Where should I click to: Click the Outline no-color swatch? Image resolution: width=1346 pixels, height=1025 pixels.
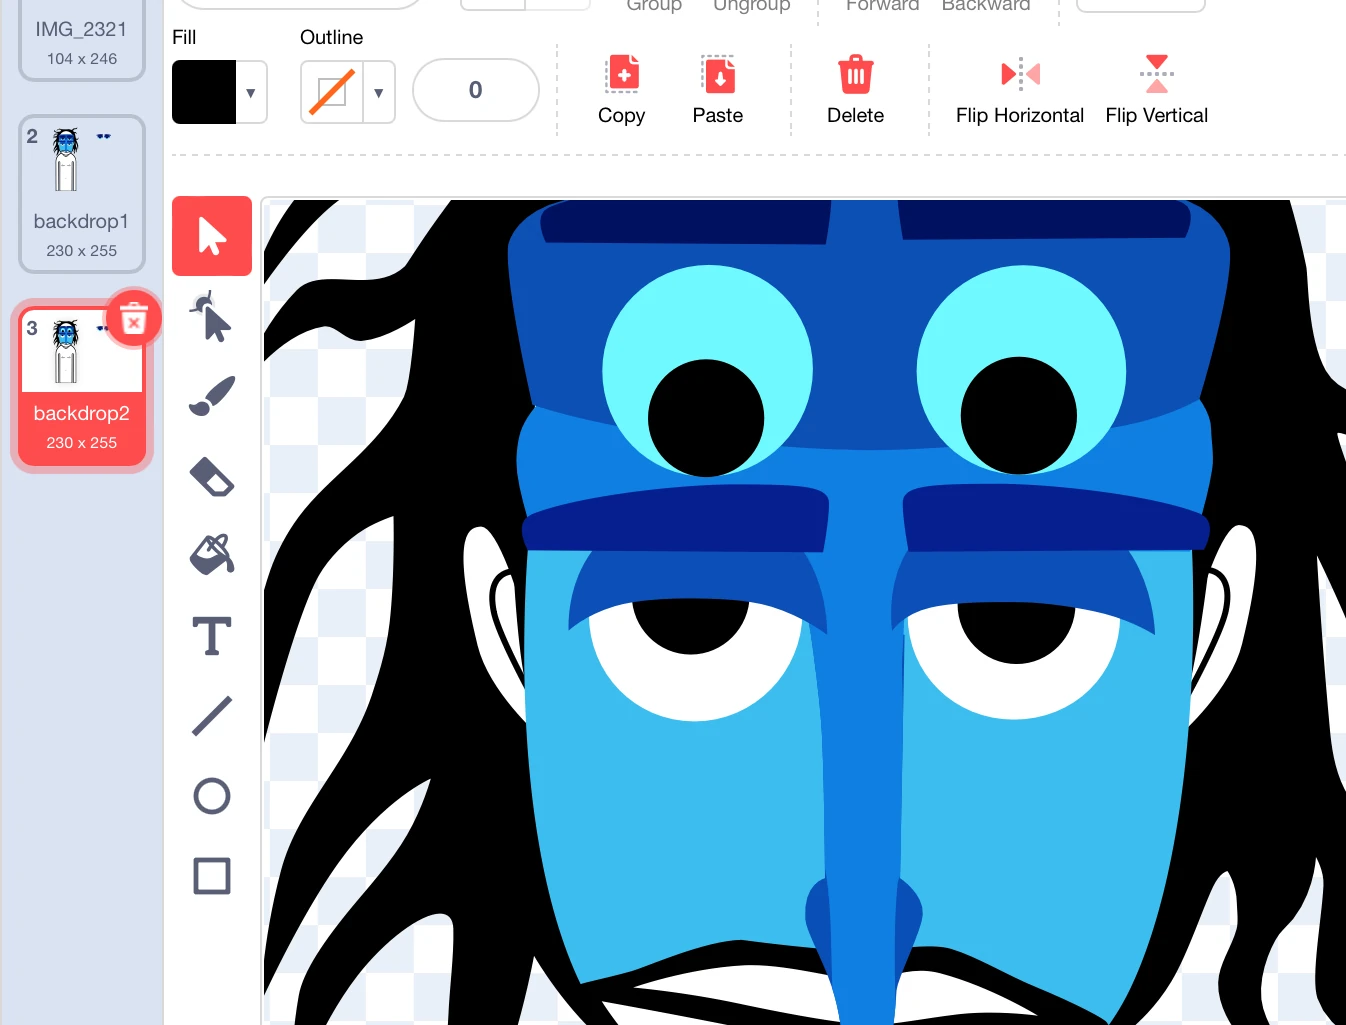[332, 92]
